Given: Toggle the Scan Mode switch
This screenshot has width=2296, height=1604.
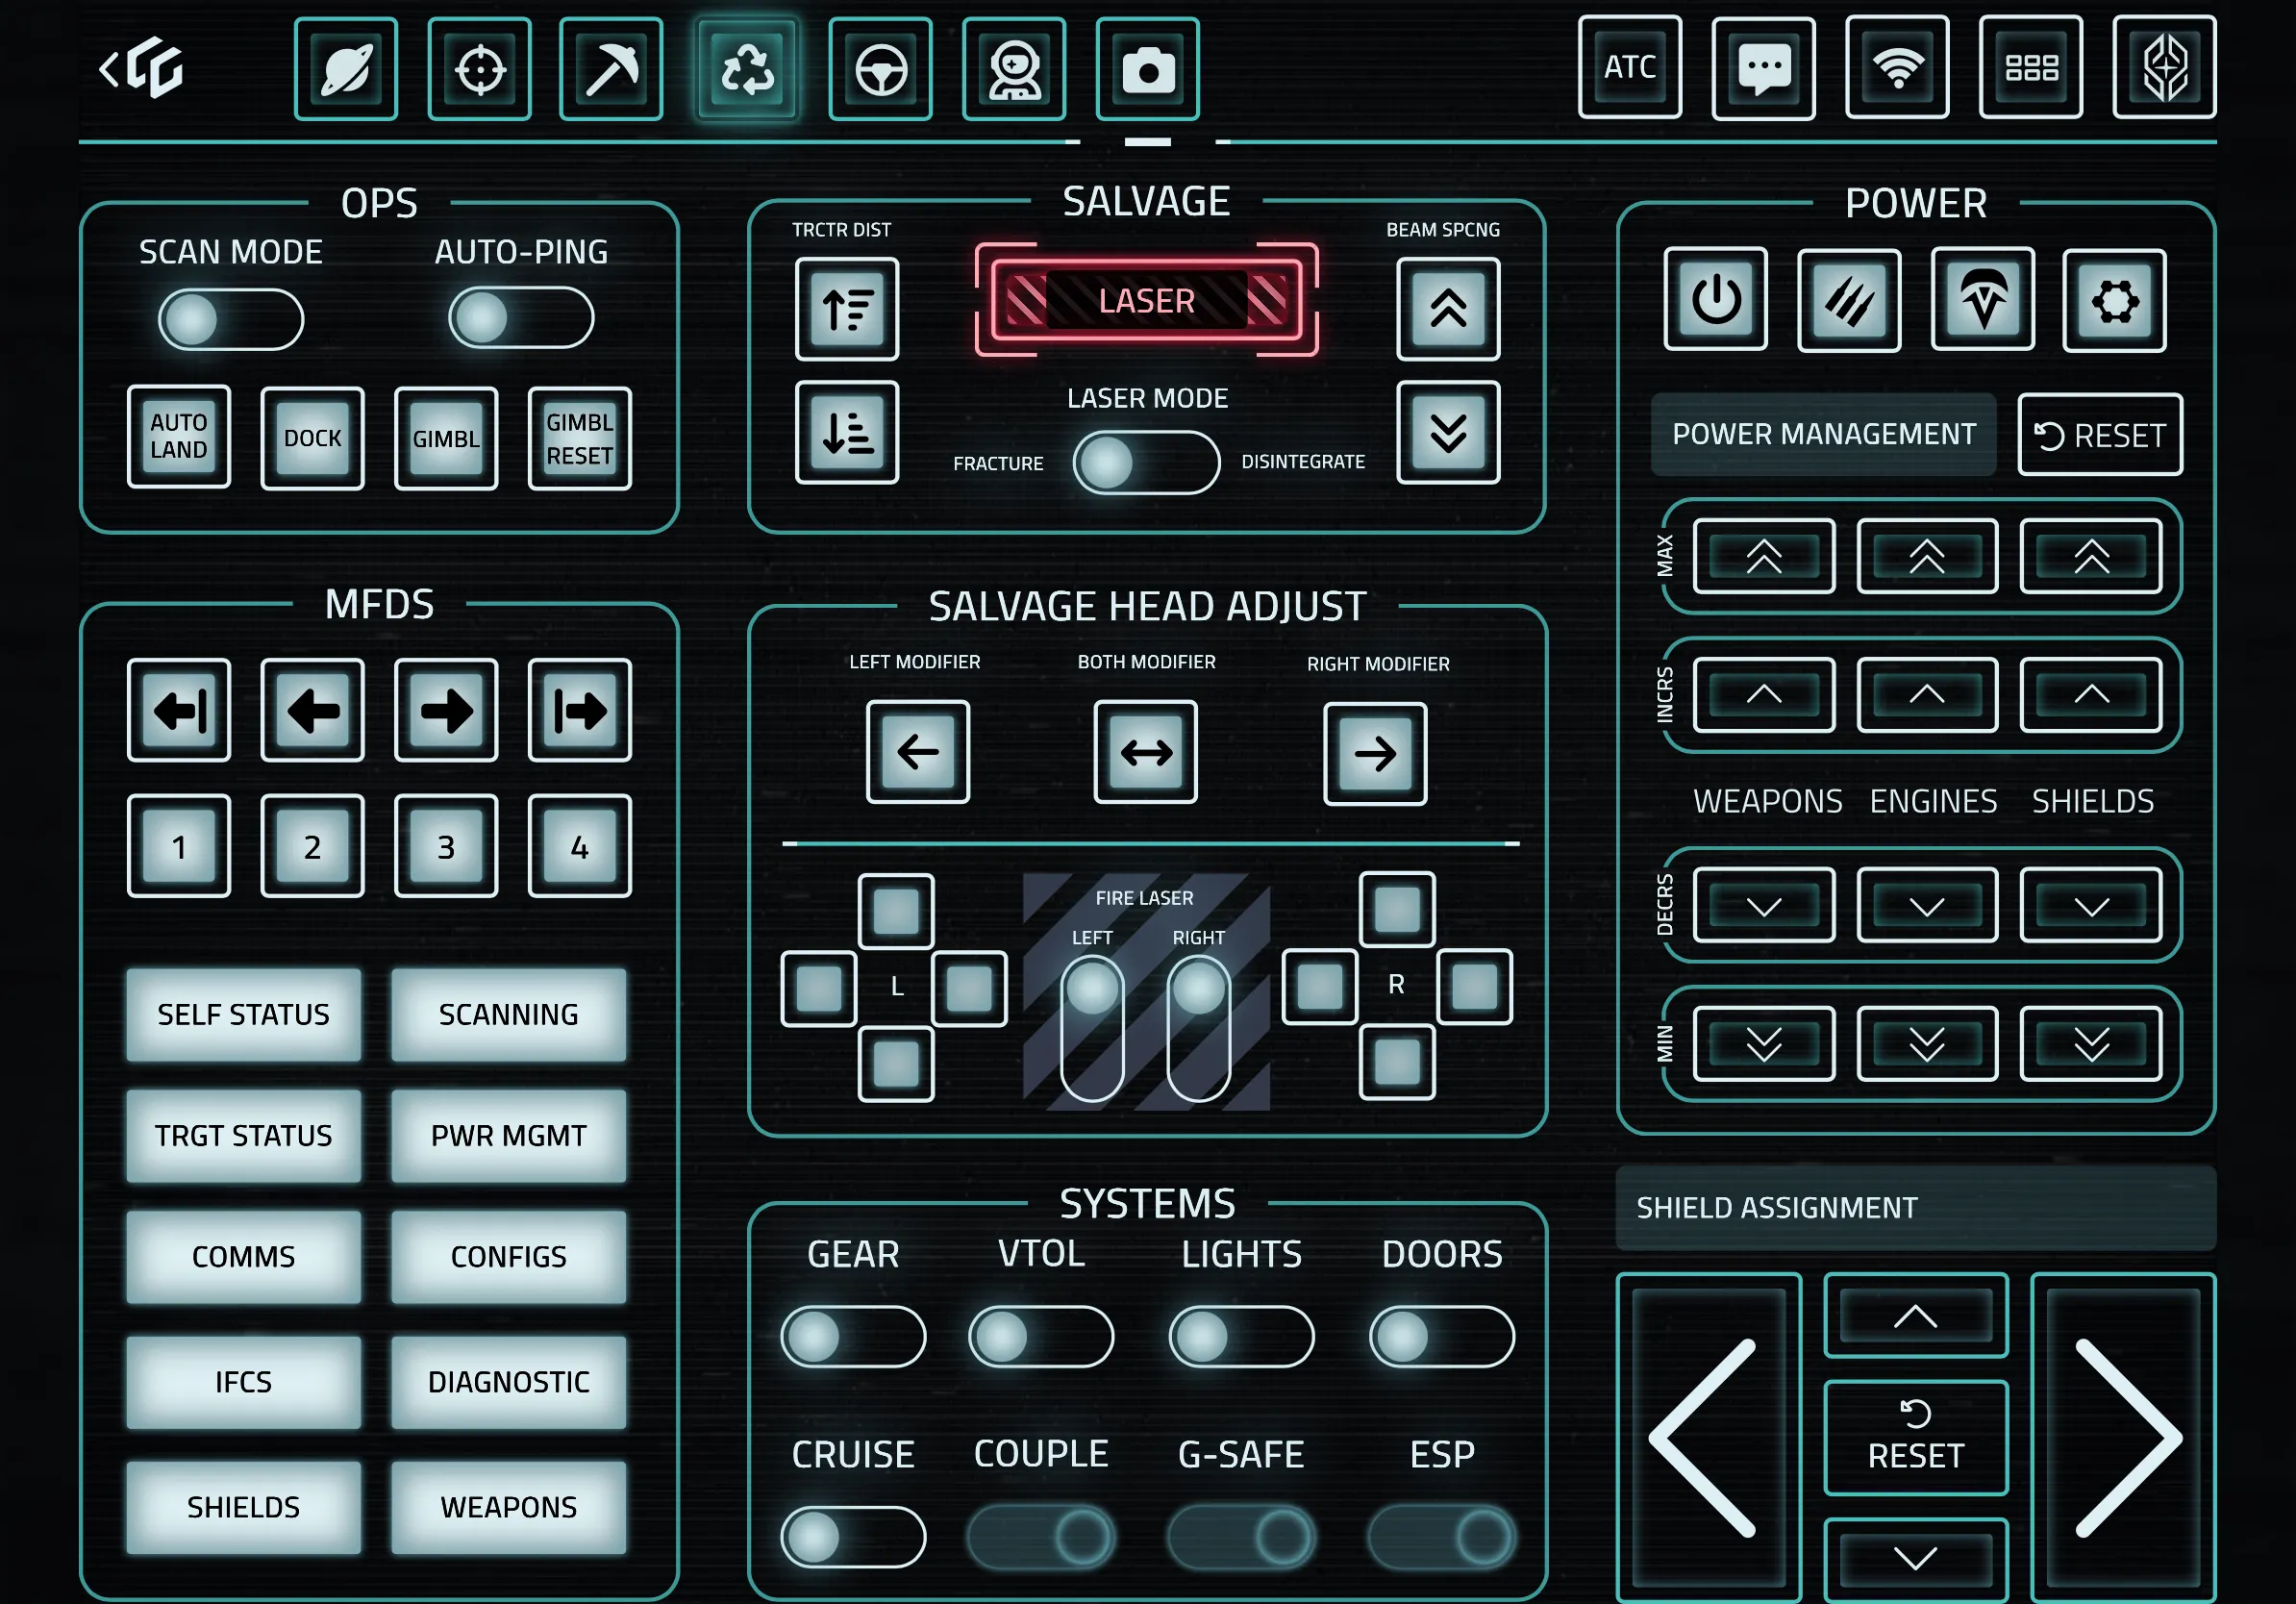Looking at the screenshot, I should coord(230,320).
